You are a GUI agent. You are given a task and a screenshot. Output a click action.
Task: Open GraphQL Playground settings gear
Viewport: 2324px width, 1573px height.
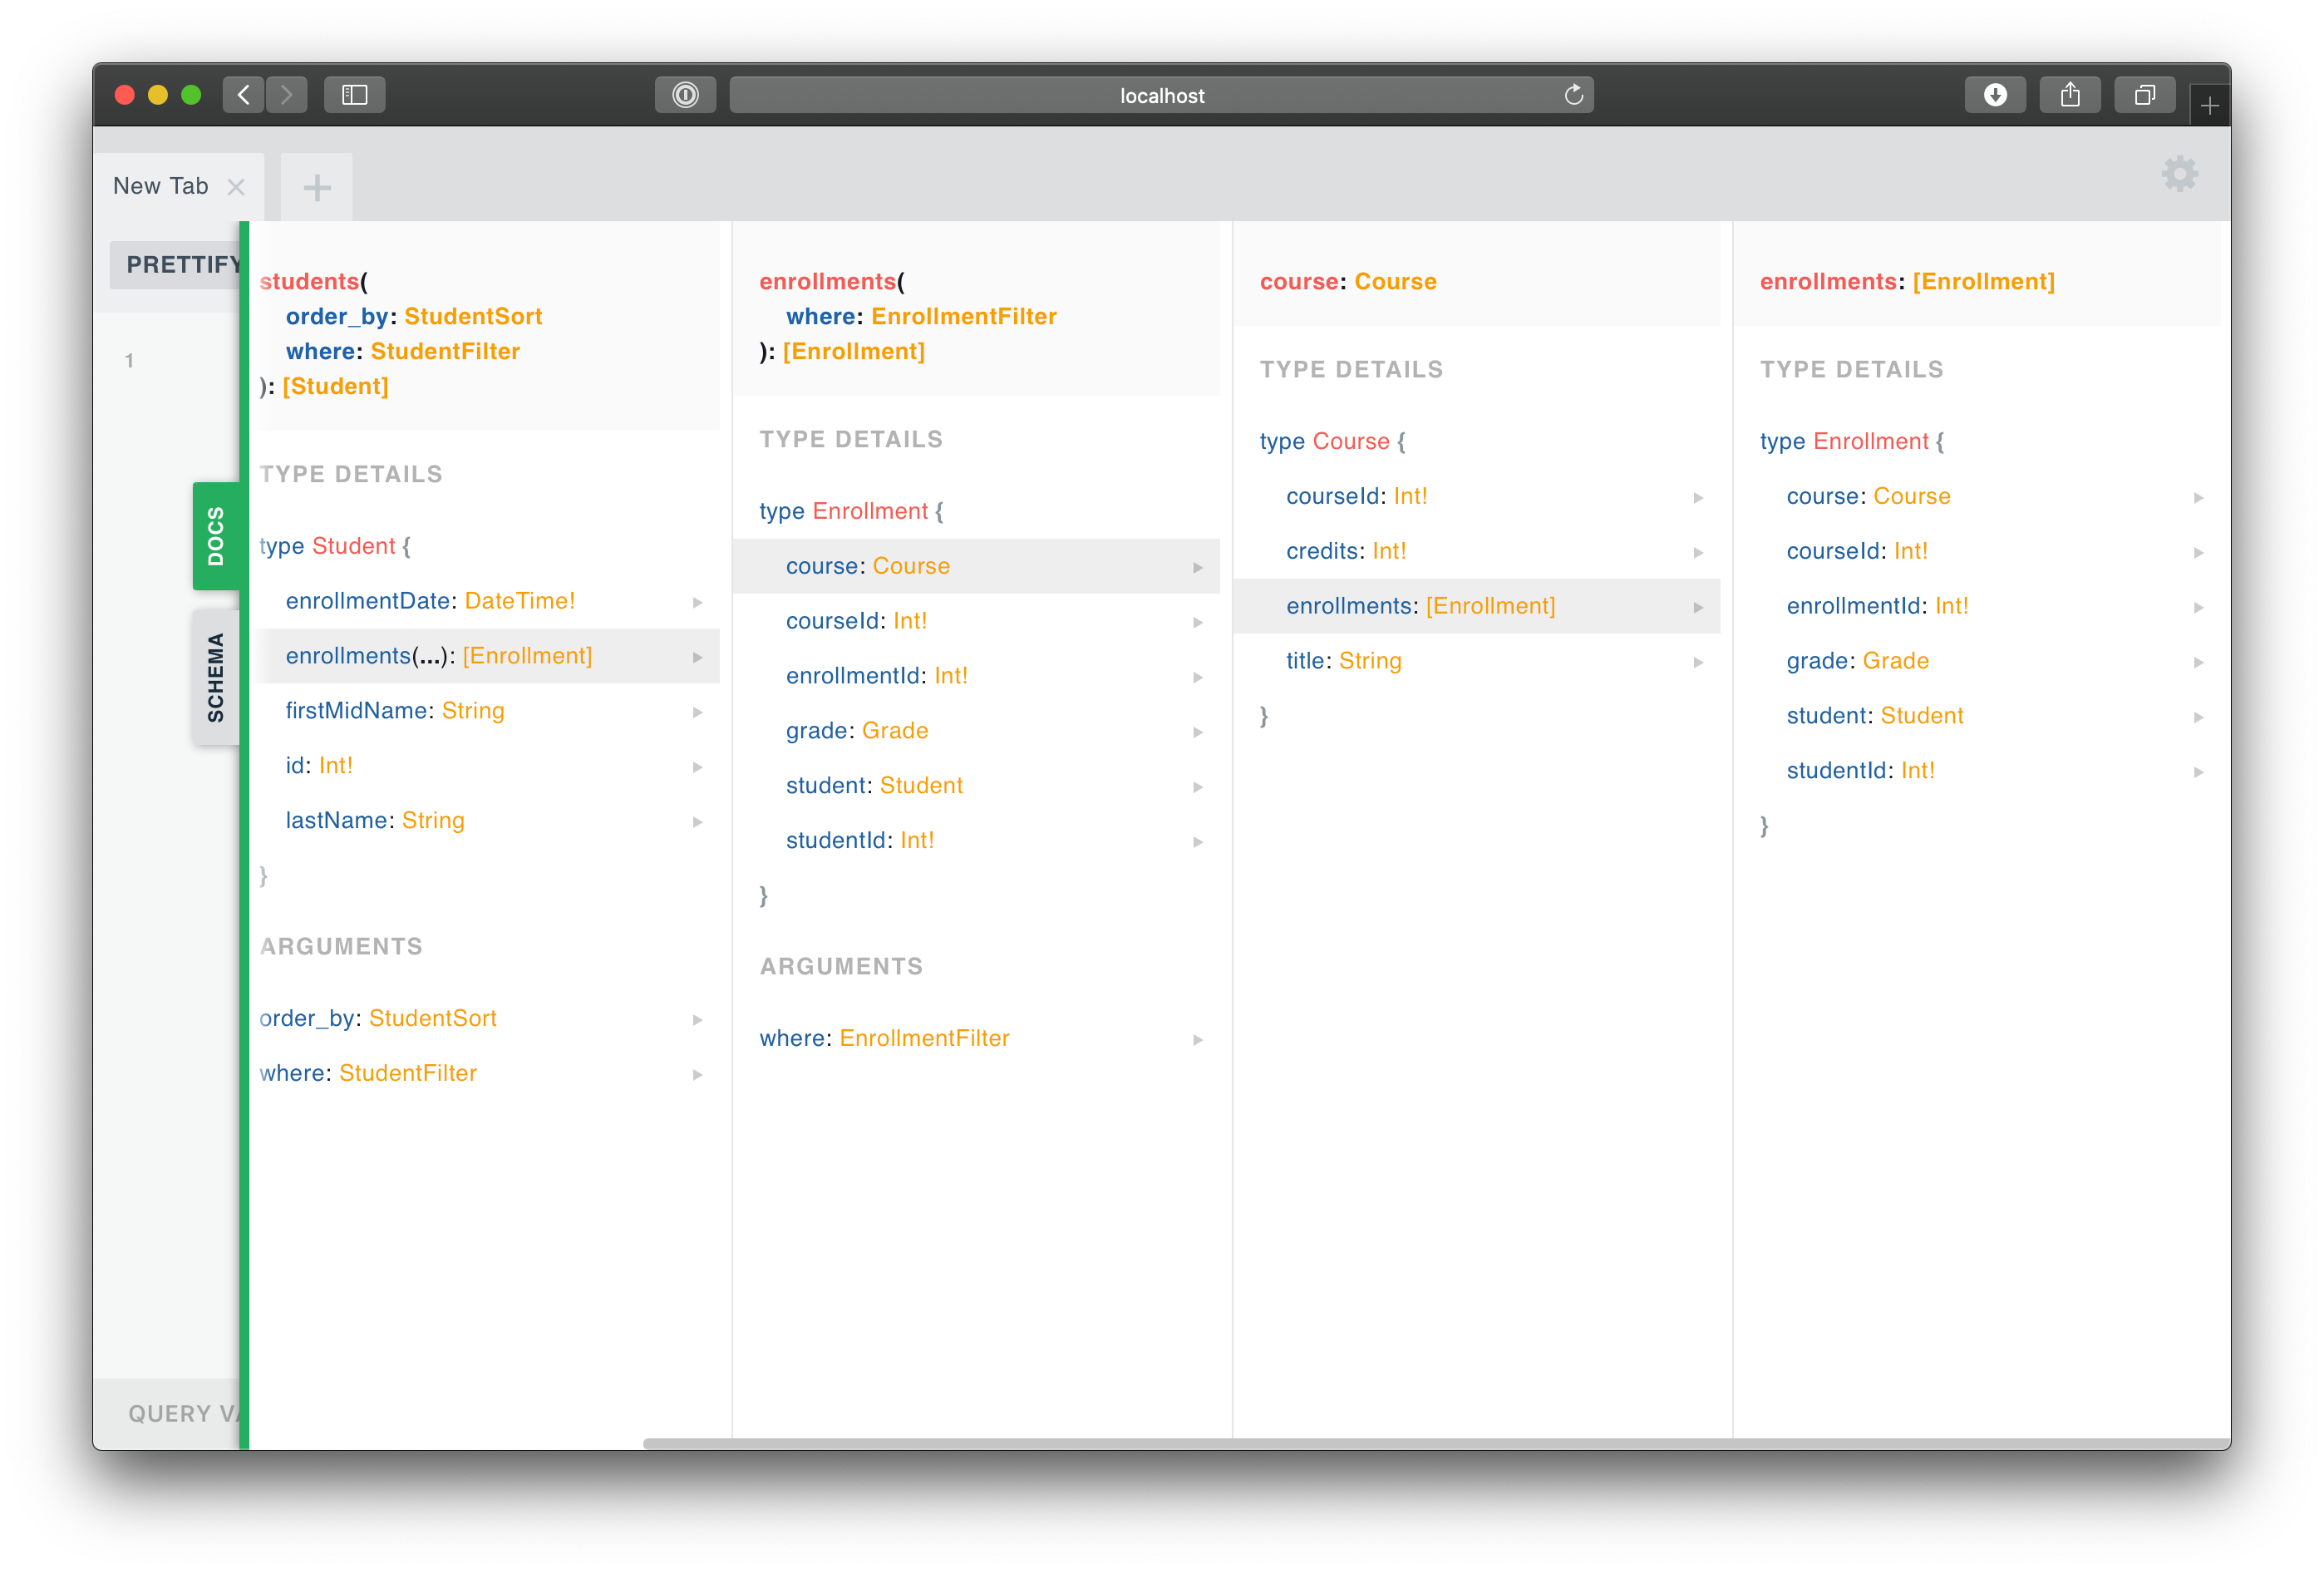click(2179, 174)
